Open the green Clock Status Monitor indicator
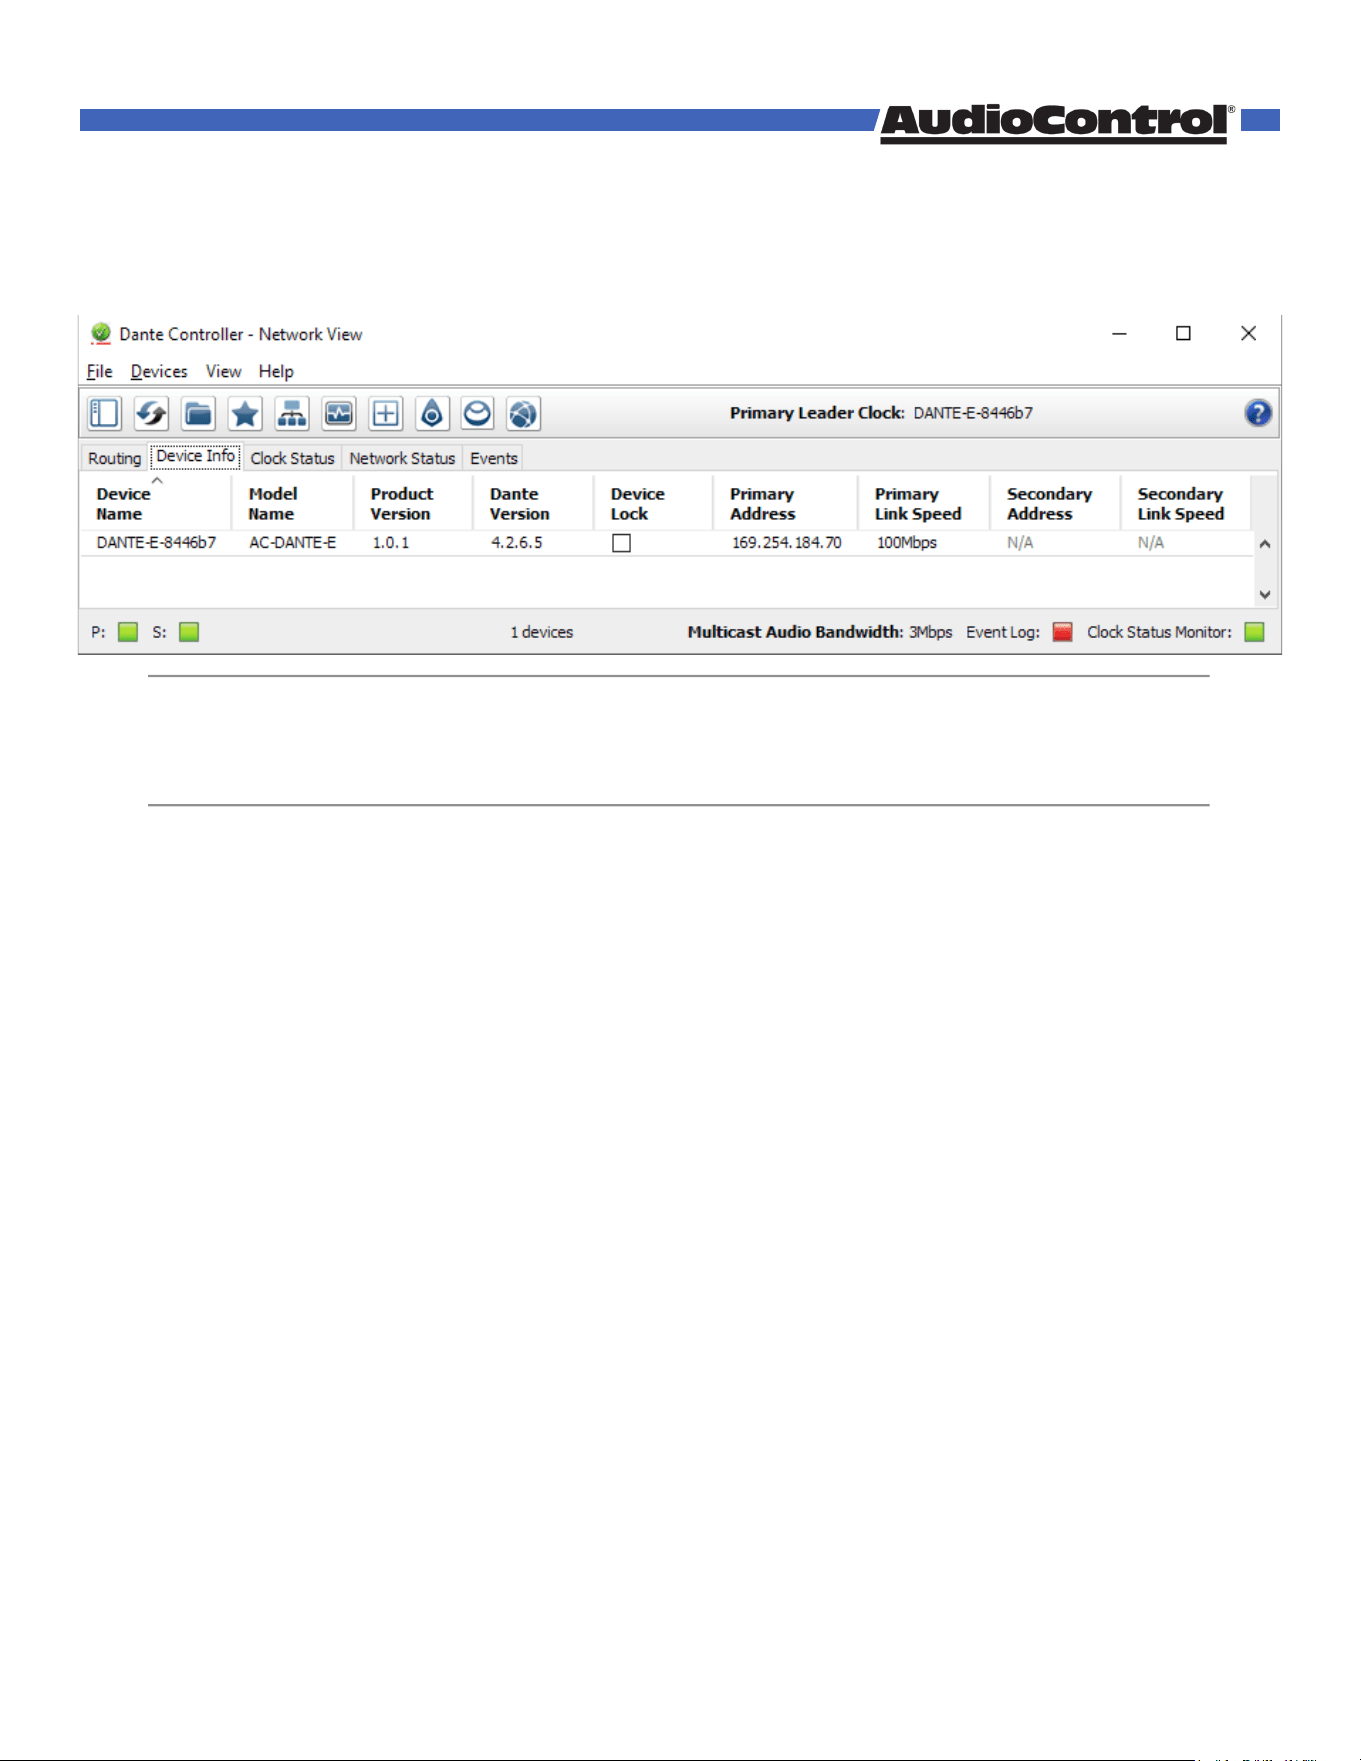The image size is (1361, 1761). (1255, 632)
